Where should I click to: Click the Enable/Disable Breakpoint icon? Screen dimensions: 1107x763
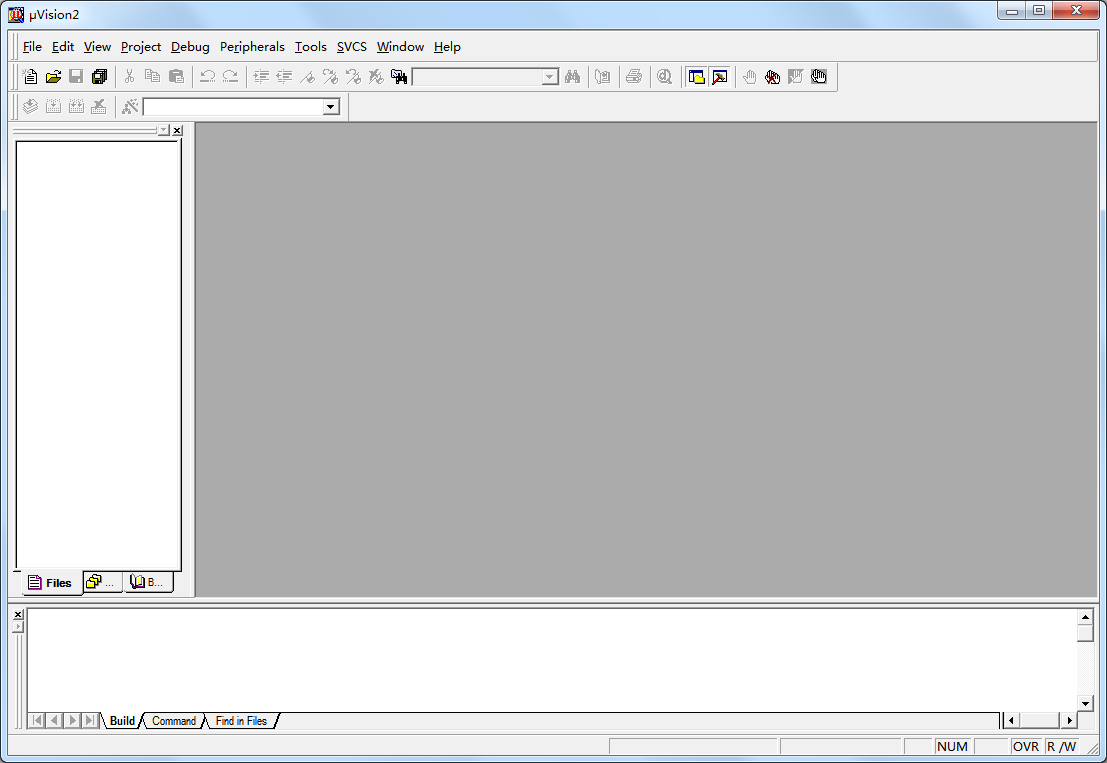click(x=796, y=77)
